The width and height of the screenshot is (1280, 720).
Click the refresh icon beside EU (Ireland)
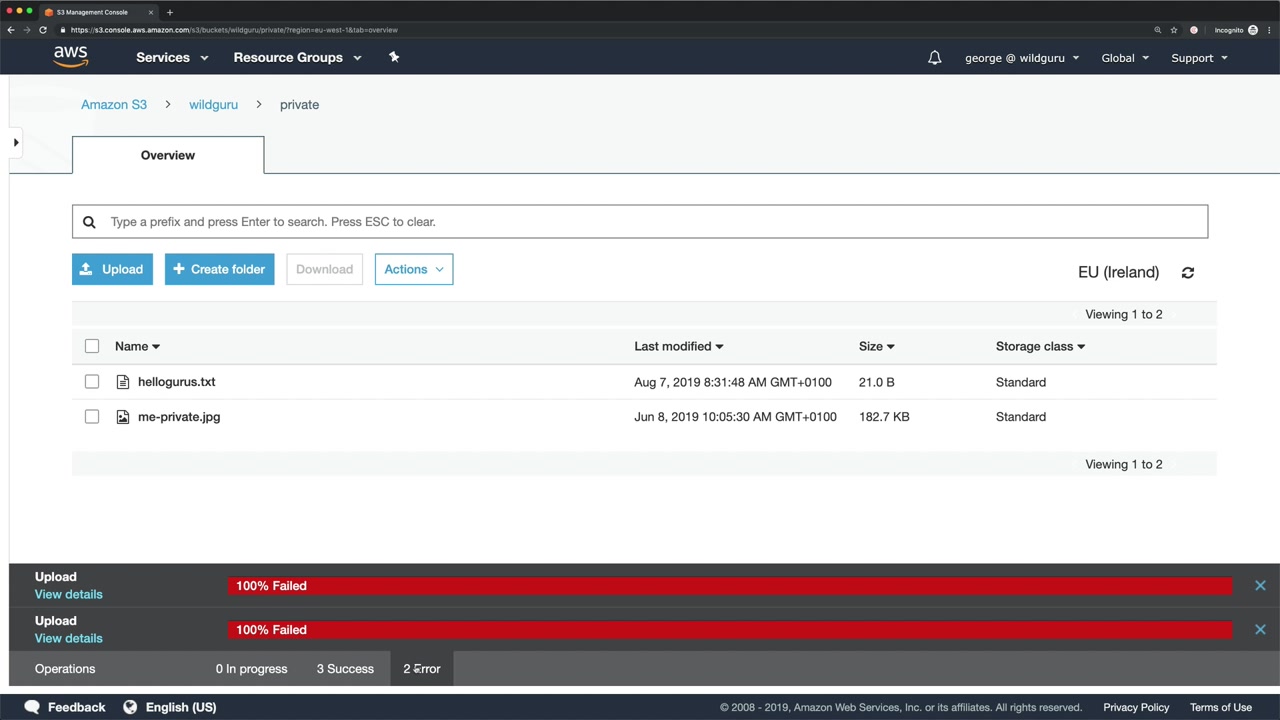tap(1188, 272)
